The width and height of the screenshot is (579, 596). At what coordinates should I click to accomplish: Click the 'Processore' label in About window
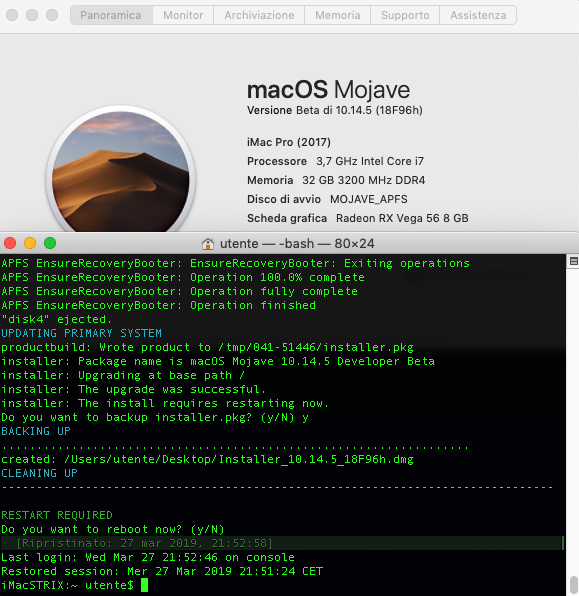pos(277,161)
